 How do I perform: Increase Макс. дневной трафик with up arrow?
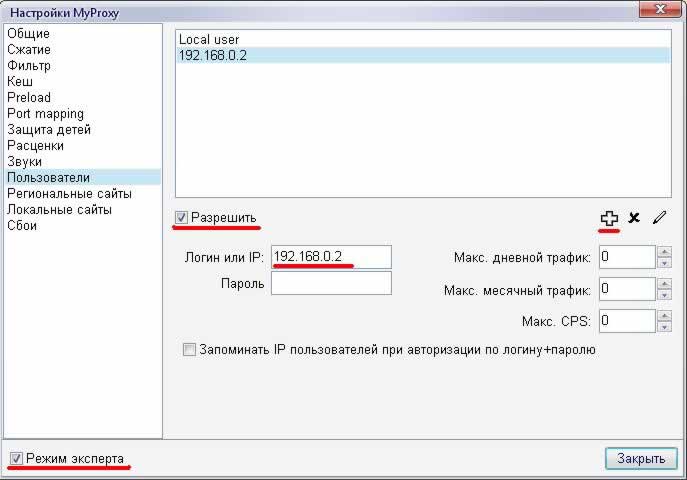(x=665, y=252)
